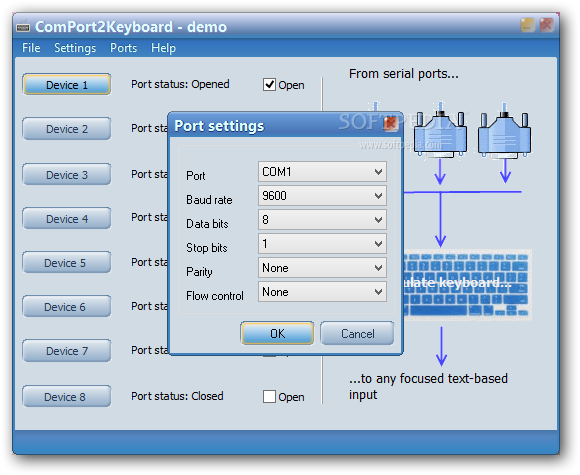The image size is (580, 475).
Task: Select the Device 2 button
Action: pyautogui.click(x=67, y=129)
